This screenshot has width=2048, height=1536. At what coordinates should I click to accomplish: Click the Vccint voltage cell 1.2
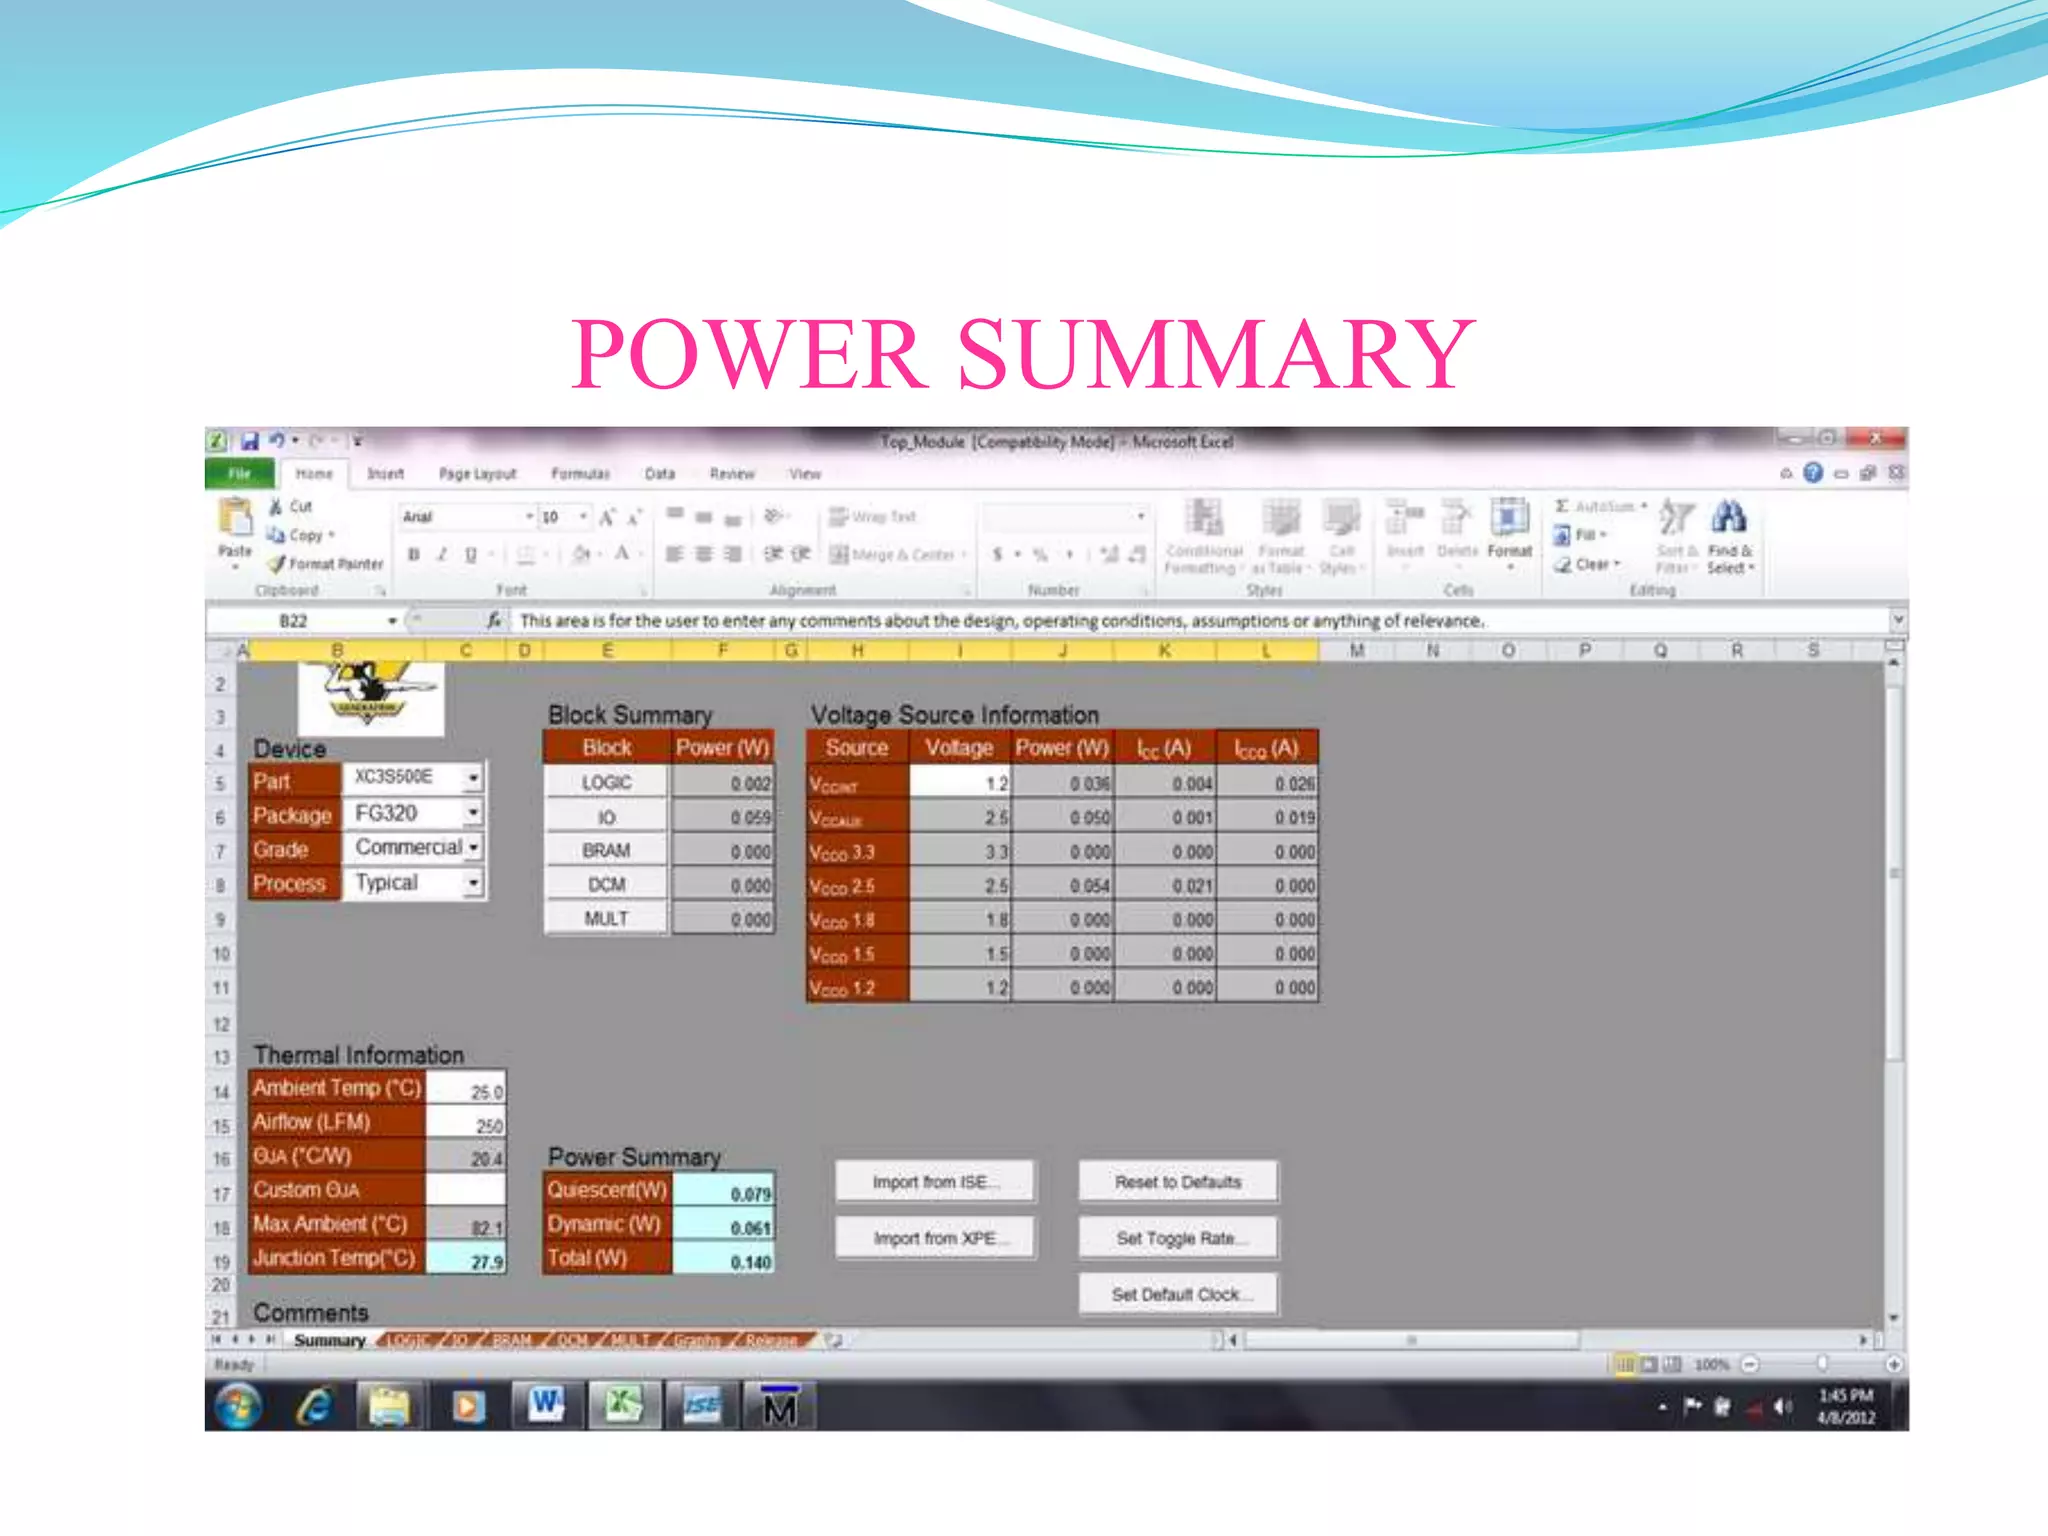960,784
